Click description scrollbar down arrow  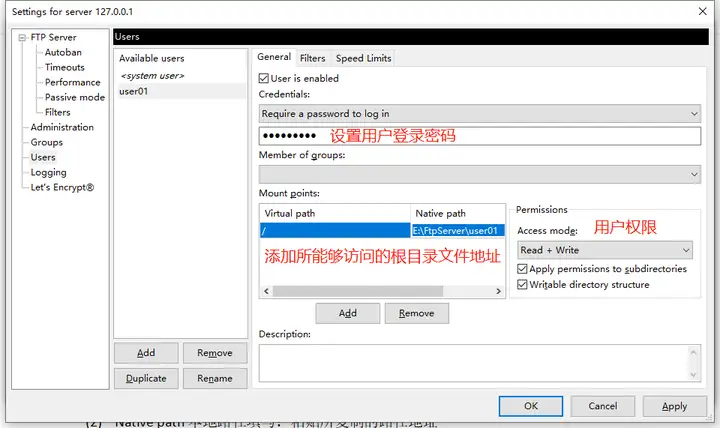coord(693,375)
